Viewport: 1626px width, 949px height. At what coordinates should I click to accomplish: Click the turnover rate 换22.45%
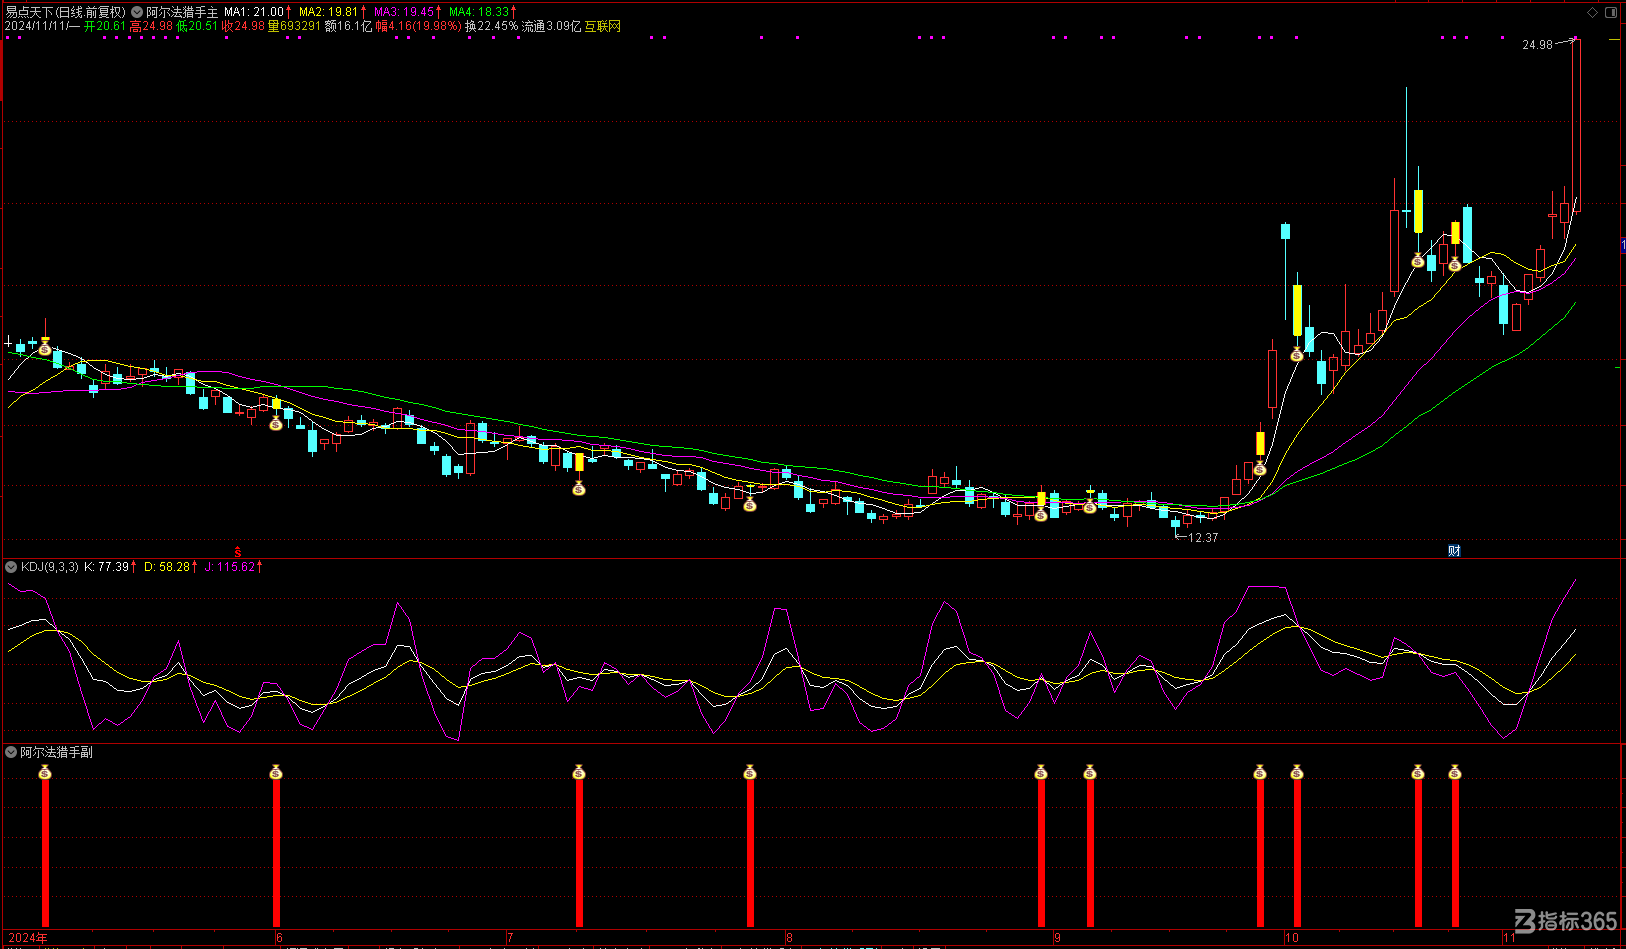(492, 26)
